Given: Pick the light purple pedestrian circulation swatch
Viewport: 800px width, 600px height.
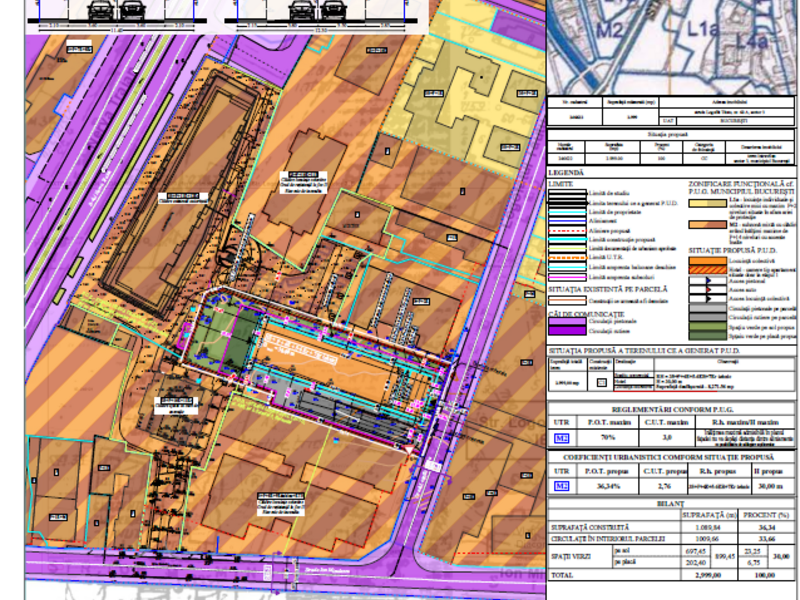Looking at the screenshot, I should point(567,322).
